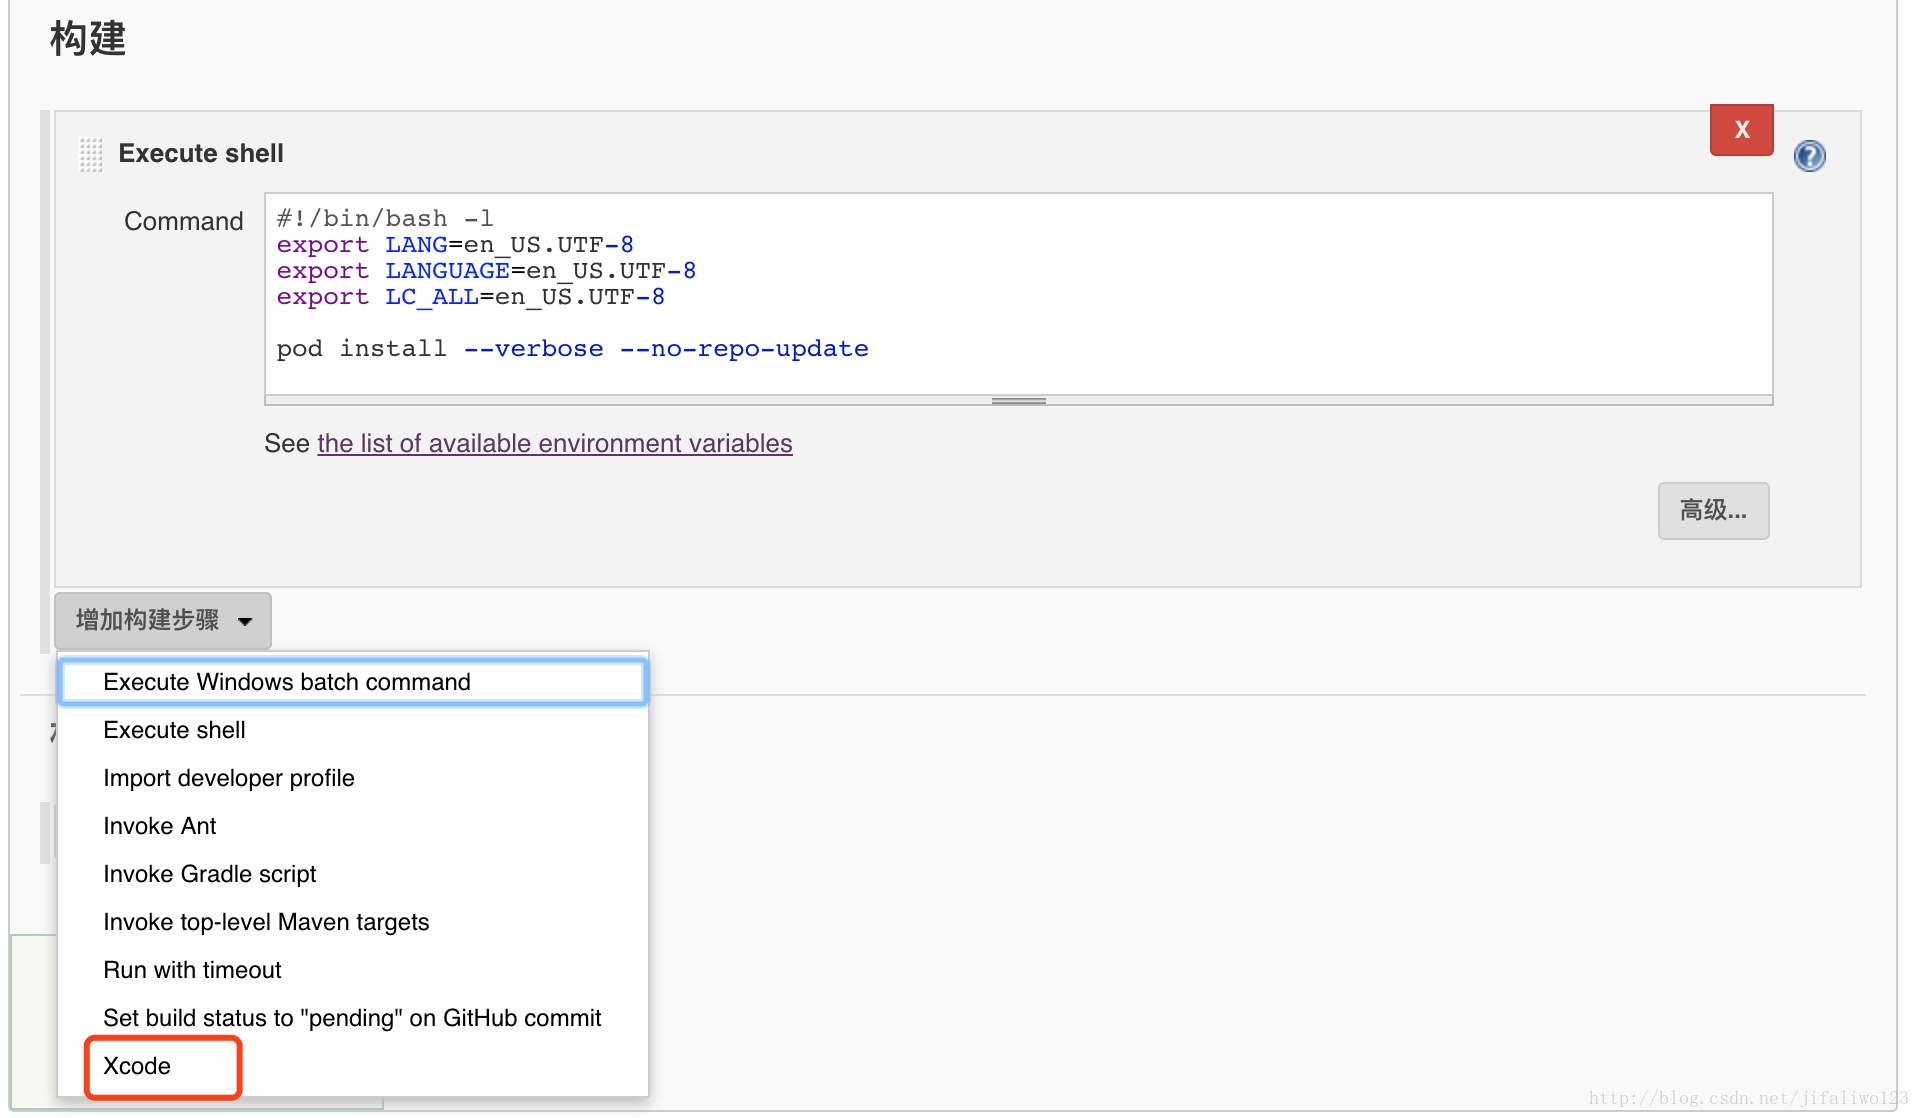Viewport: 1920px width, 1118px height.
Task: Click the 高级... advanced button
Action: (1713, 511)
